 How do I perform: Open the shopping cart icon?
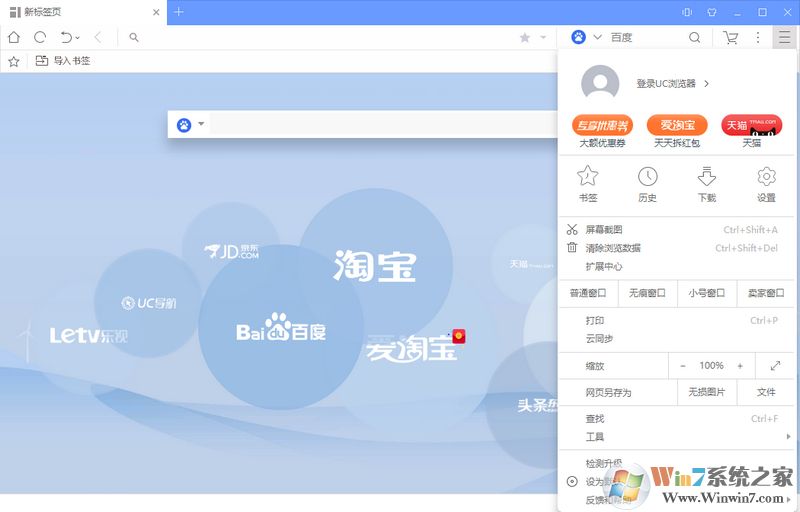coord(730,37)
